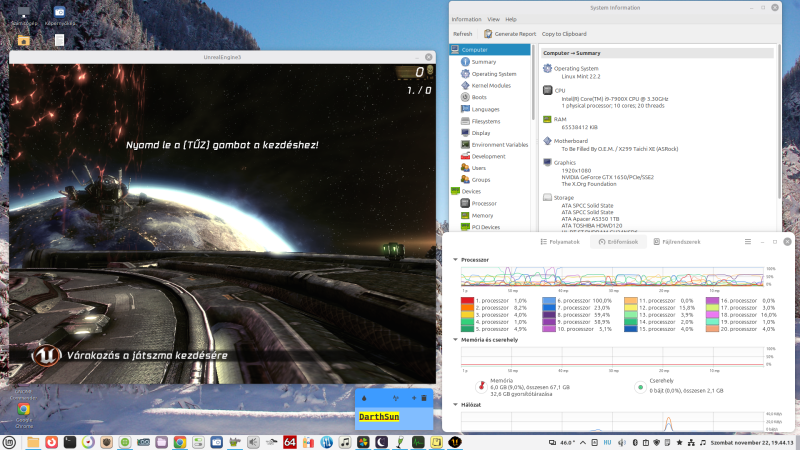Screen dimensions: 800x450
Task: Collapse the Processzor section
Action: click(456, 260)
